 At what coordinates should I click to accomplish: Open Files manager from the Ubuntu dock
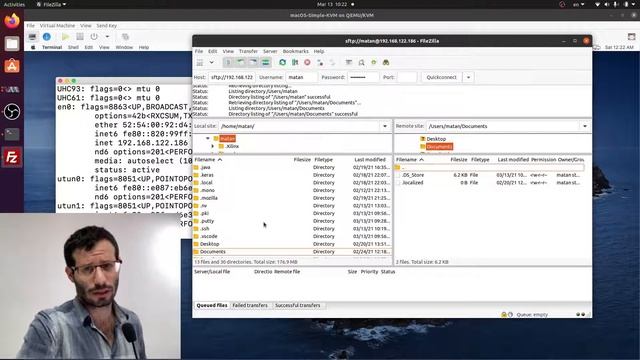[x=12, y=43]
